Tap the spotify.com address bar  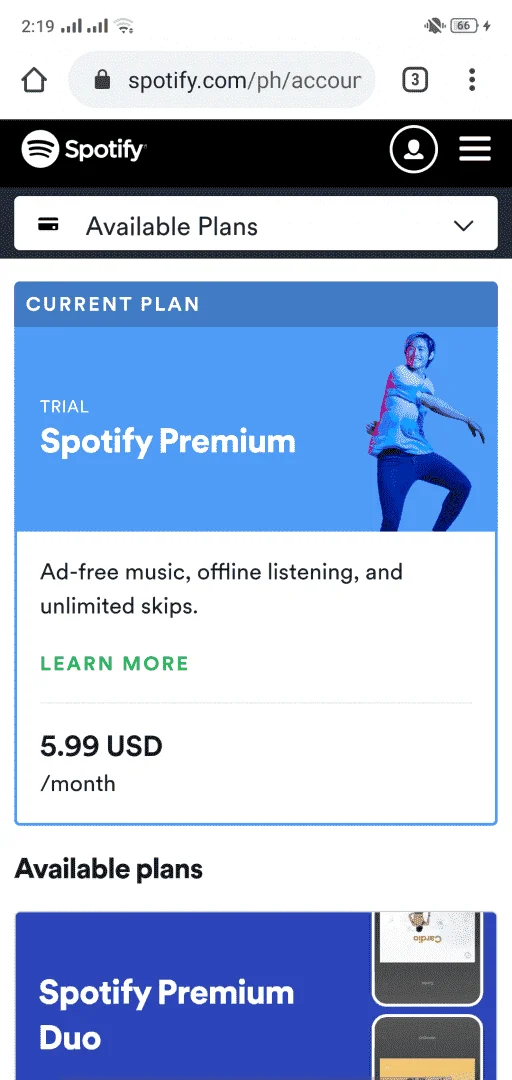click(222, 80)
